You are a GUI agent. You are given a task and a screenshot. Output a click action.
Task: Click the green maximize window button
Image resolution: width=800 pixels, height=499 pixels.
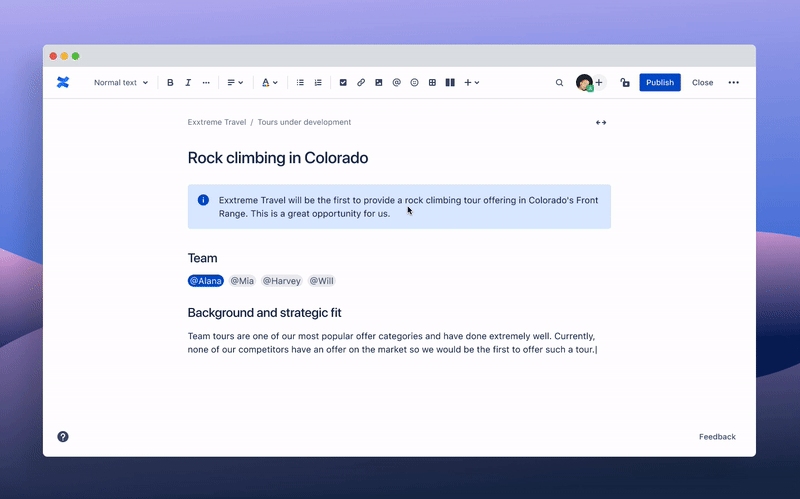pos(76,56)
